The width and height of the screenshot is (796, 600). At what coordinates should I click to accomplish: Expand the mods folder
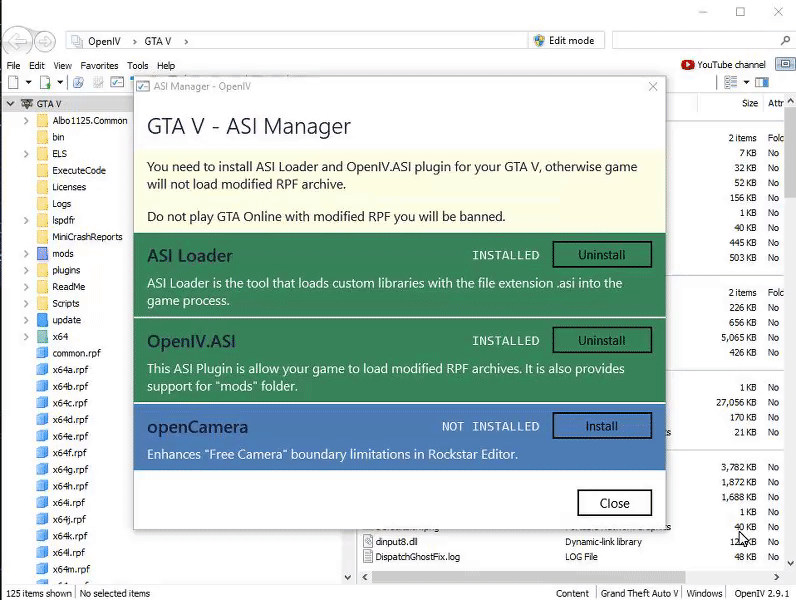tap(26, 254)
